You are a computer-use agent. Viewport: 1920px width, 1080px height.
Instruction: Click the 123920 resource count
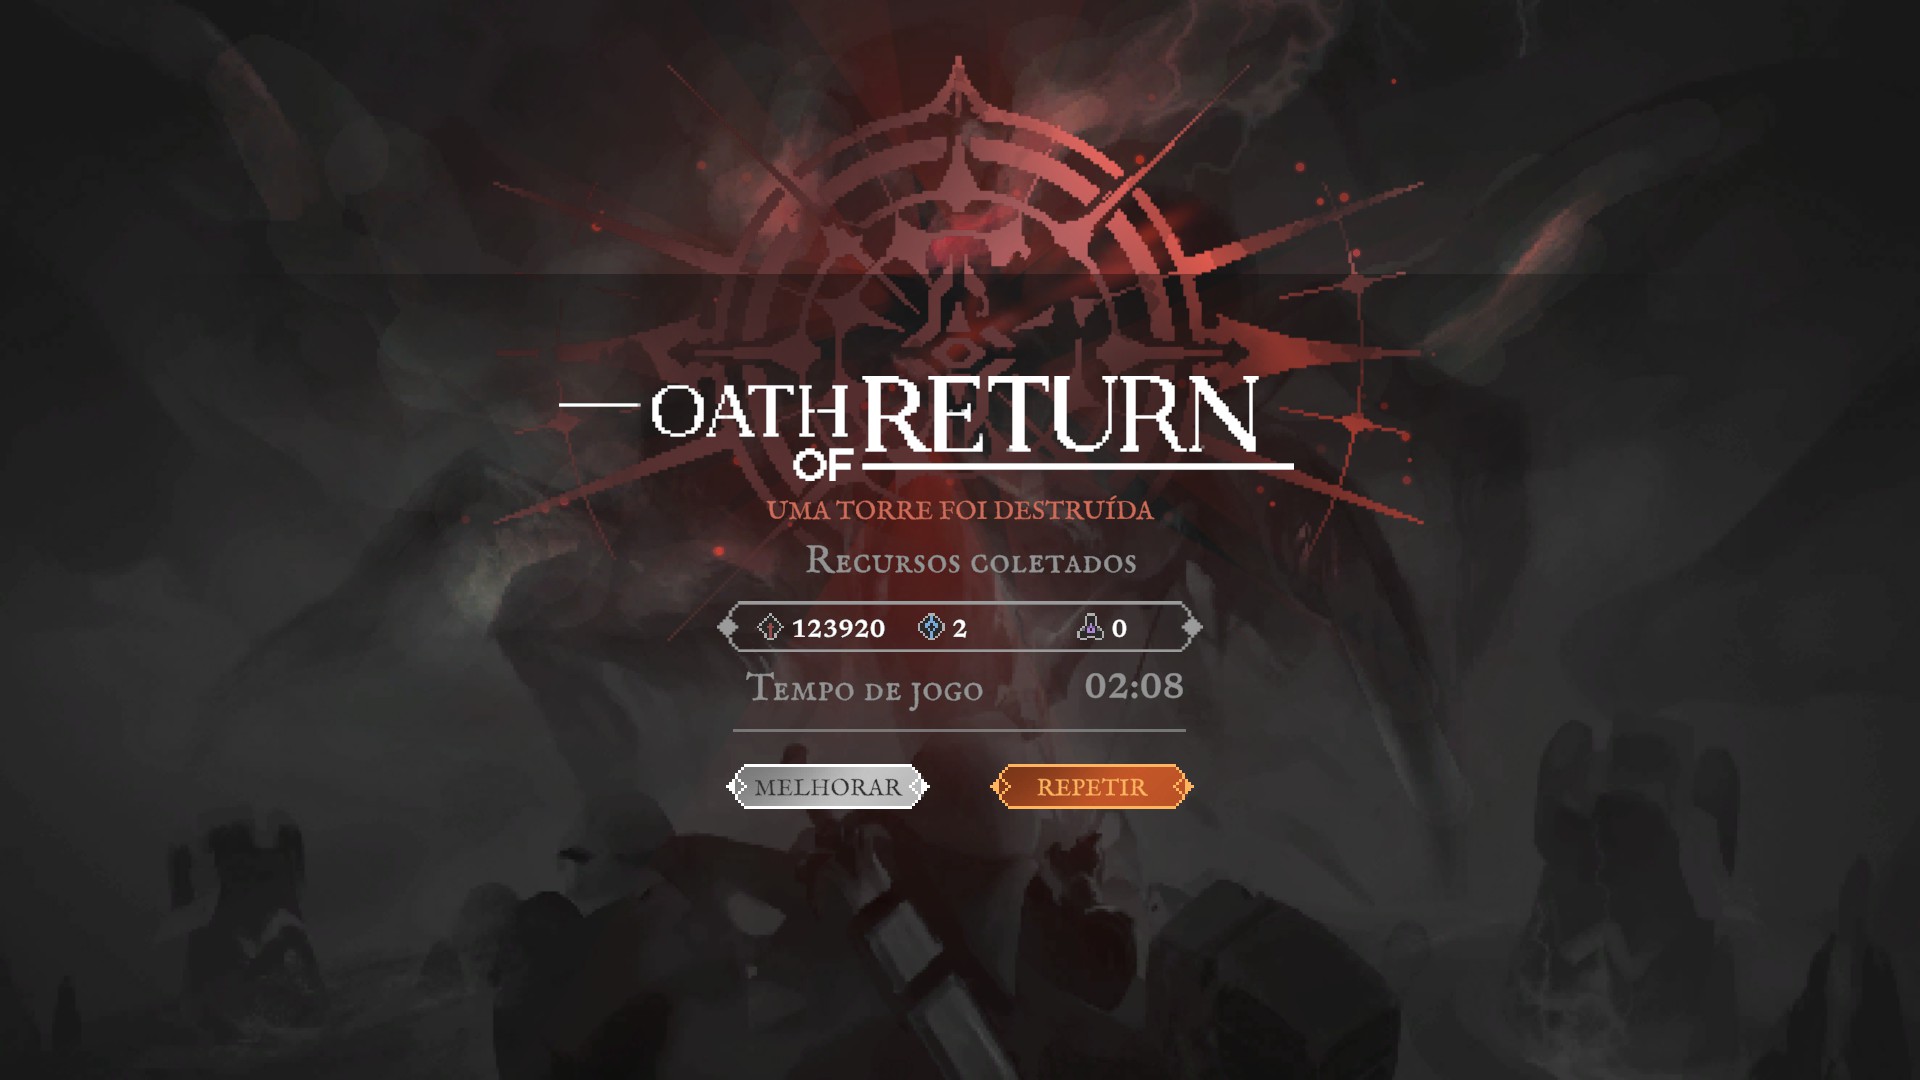pos(838,628)
